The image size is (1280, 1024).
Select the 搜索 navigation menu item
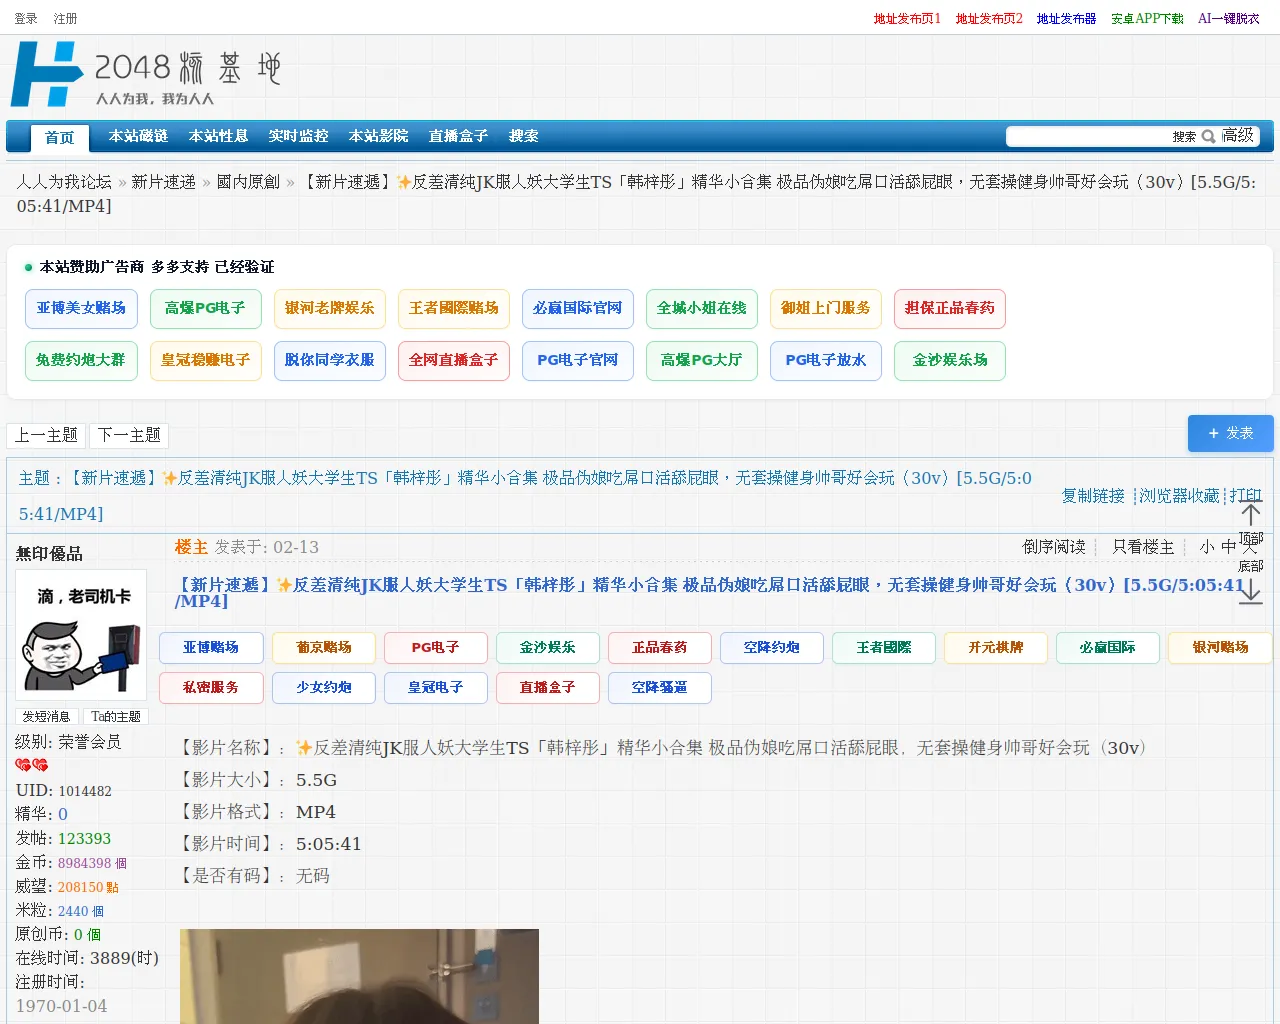point(523,136)
